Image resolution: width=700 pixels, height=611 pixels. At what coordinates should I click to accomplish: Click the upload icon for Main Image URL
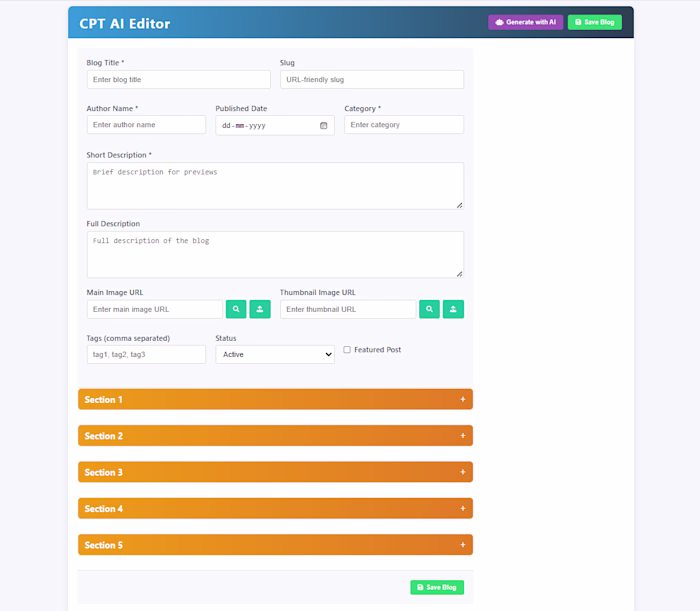pyautogui.click(x=260, y=309)
